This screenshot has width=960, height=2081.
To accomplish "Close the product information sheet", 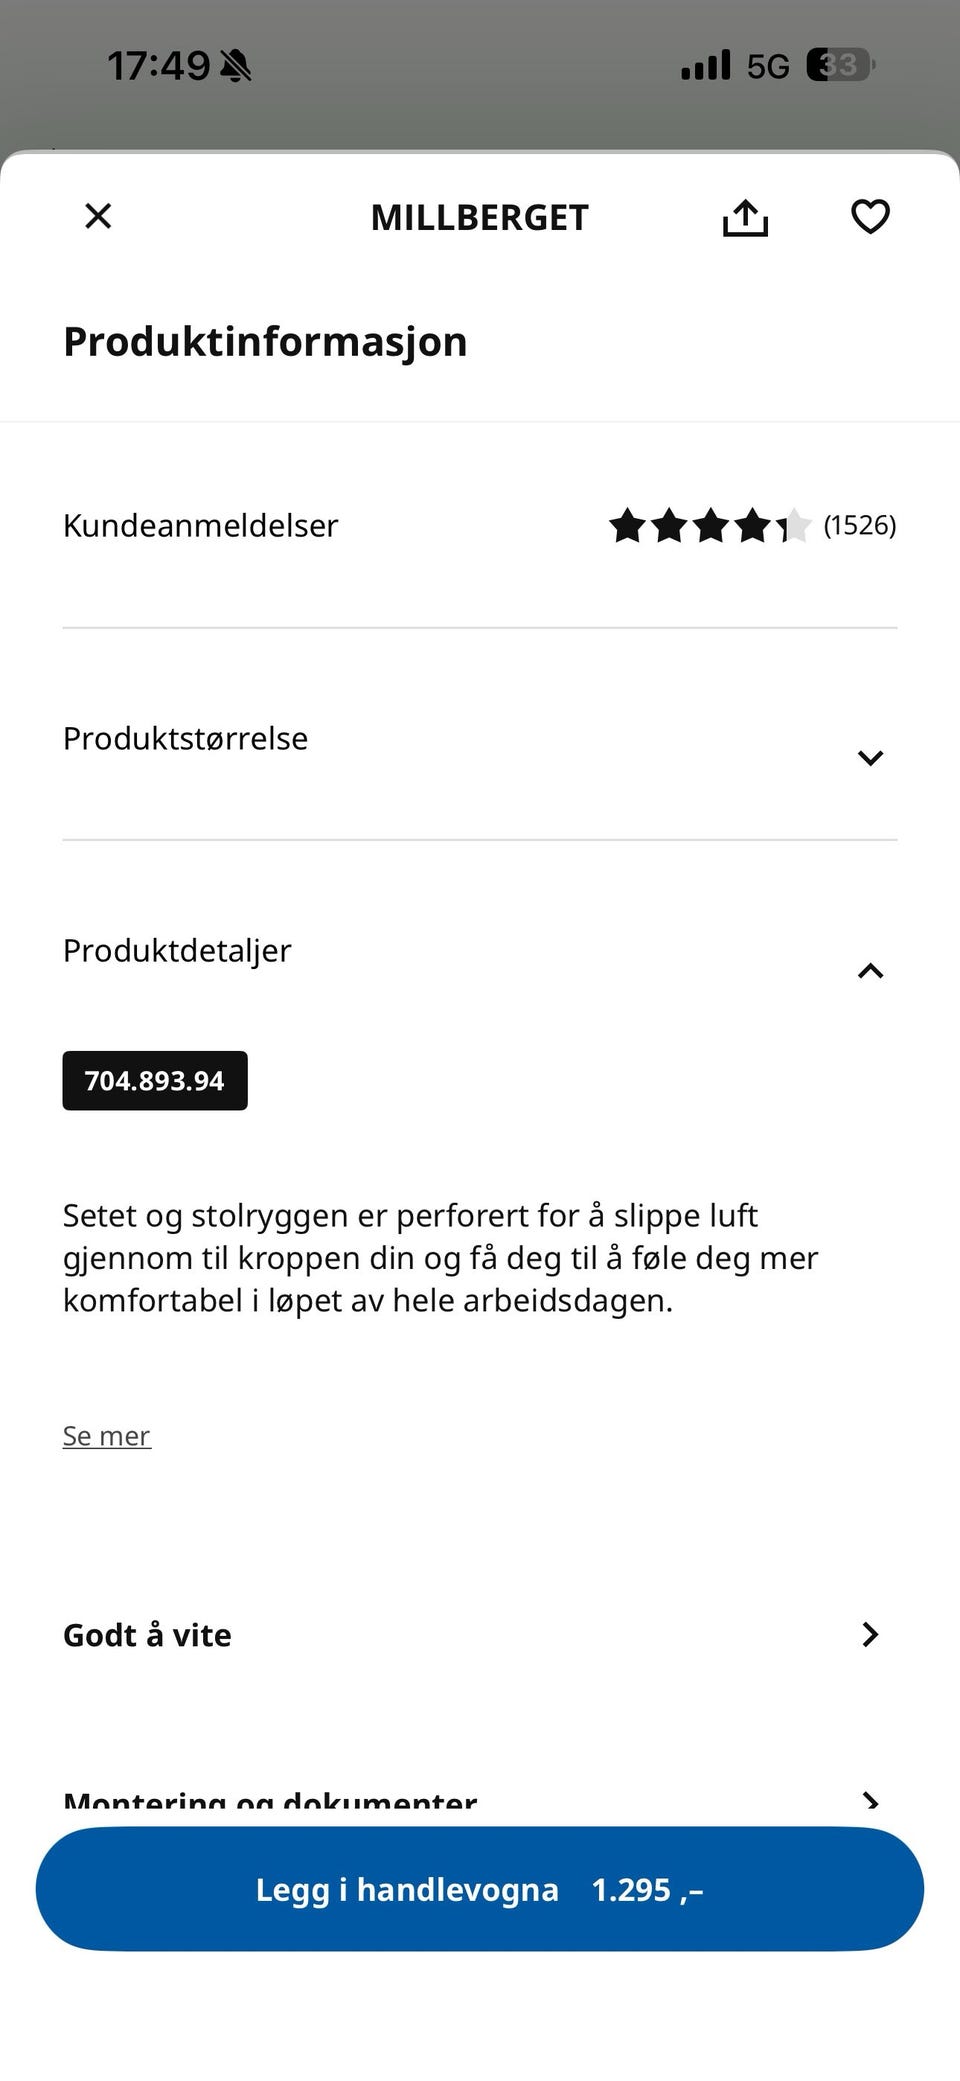I will click(x=97, y=216).
